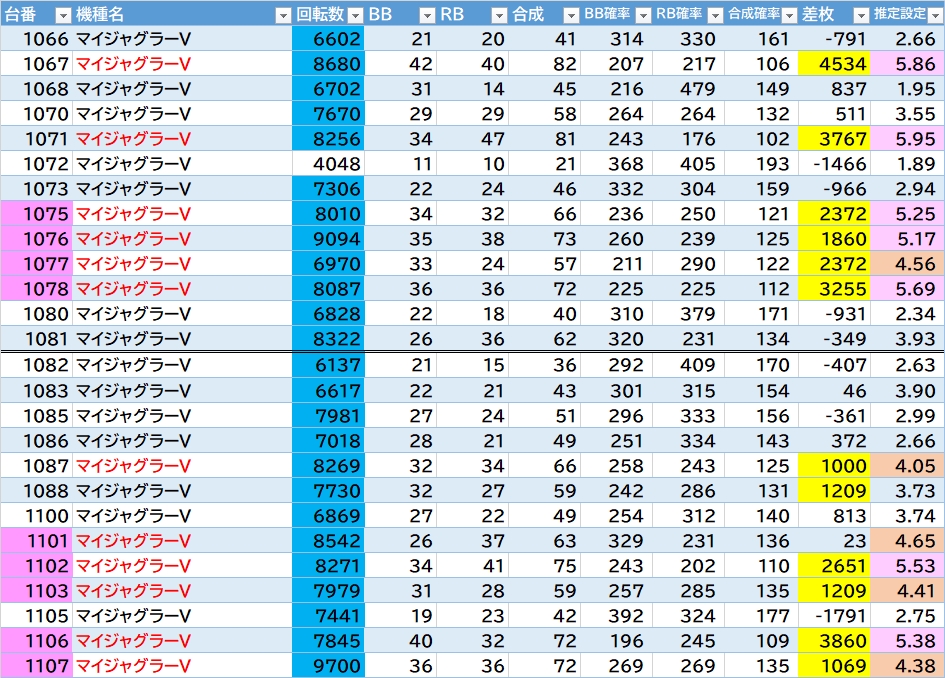This screenshot has height=678, width=945.
Task: Select blue 回転数 cell showing 9700
Action: pos(328,665)
